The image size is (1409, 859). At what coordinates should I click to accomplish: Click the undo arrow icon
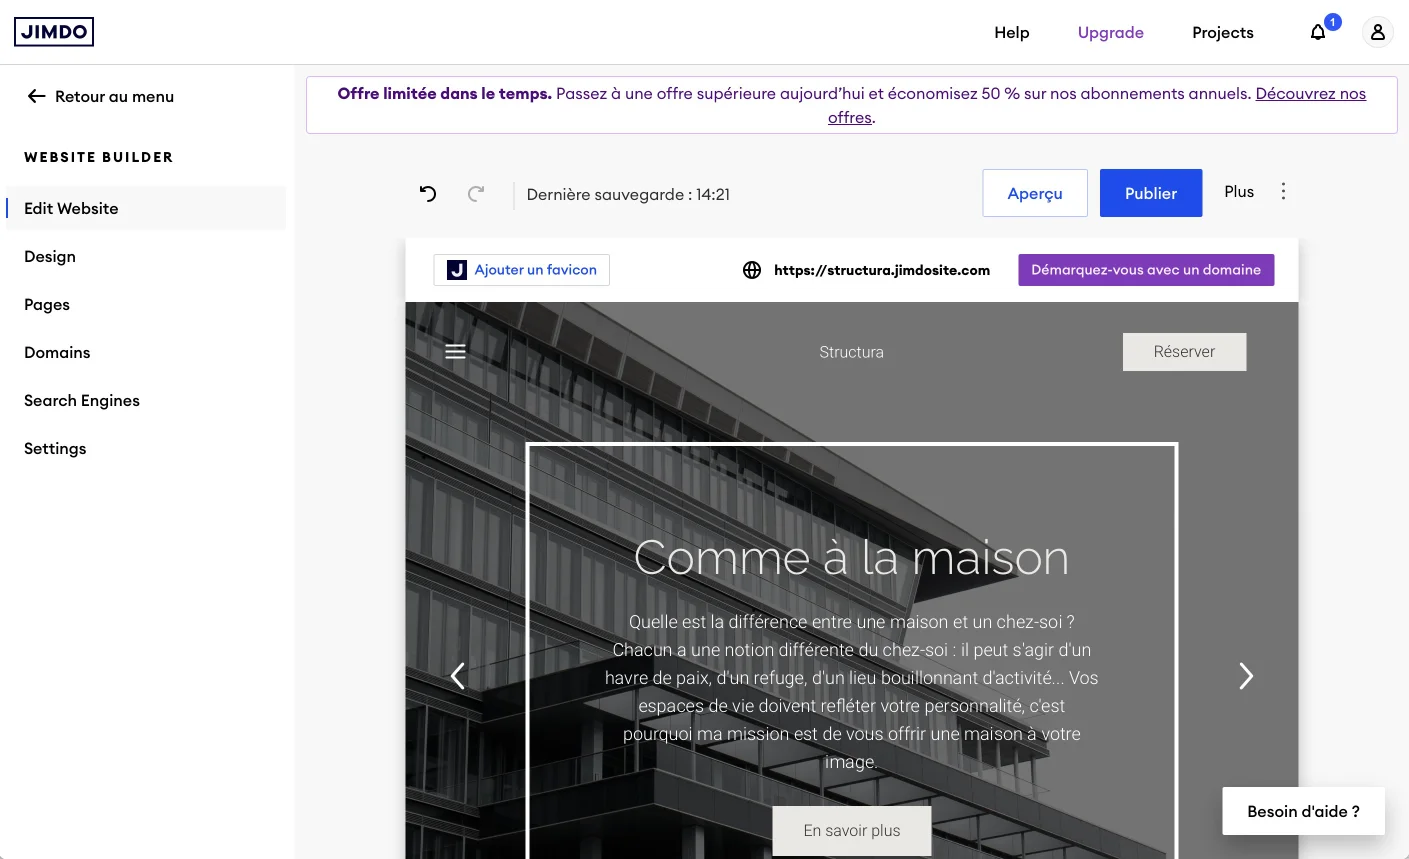[428, 194]
